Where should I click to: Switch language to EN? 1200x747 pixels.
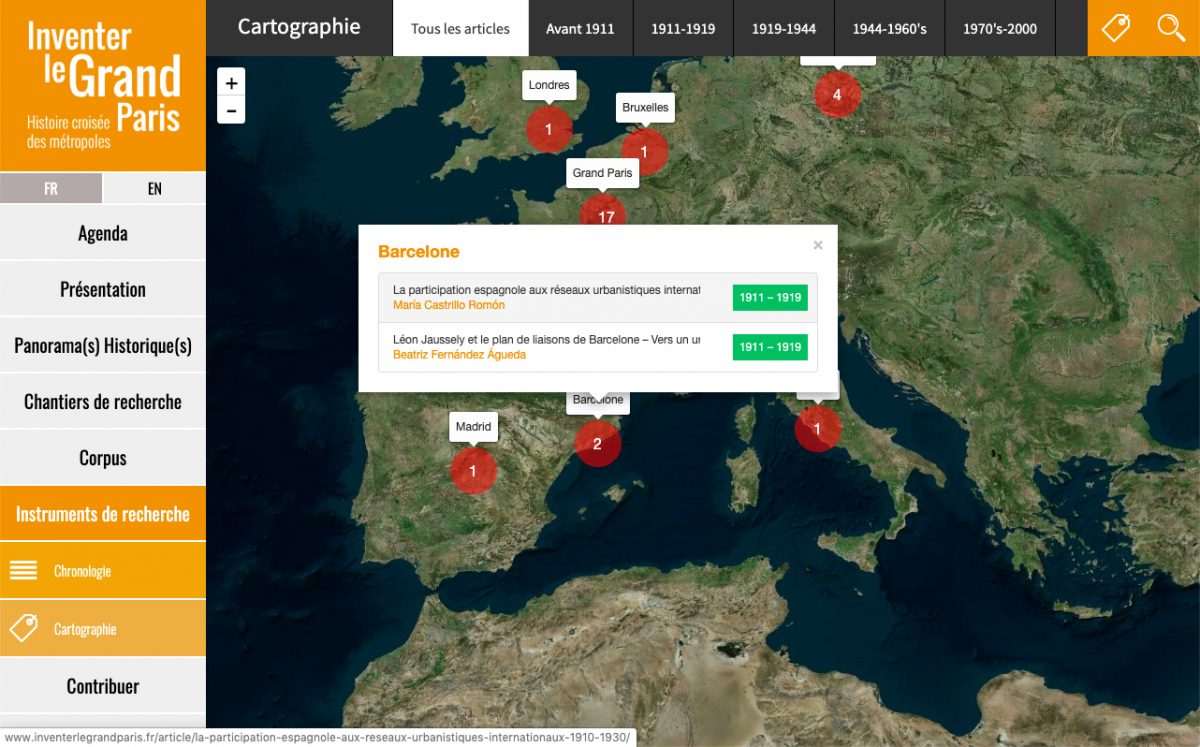[154, 188]
